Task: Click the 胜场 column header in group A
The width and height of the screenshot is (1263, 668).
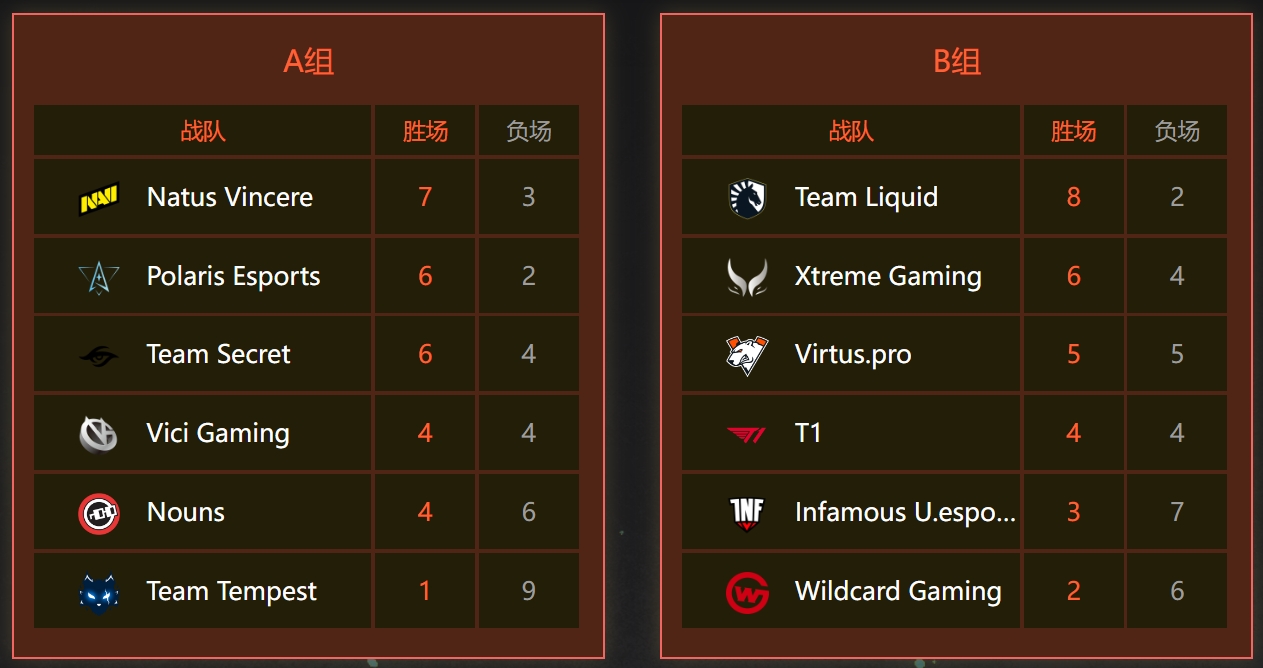Action: coord(425,131)
